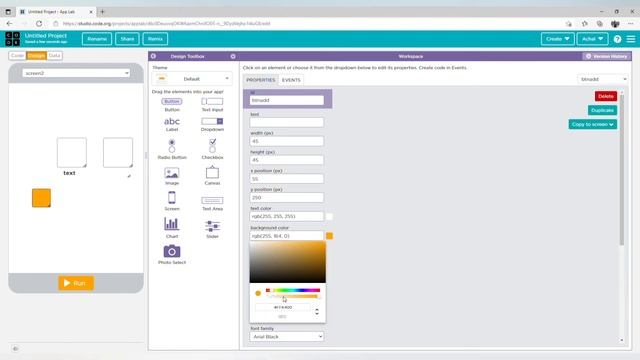Viewport: 640px width, 360px height.
Task: Open the font family Arial Black dropdown
Action: pos(287,337)
